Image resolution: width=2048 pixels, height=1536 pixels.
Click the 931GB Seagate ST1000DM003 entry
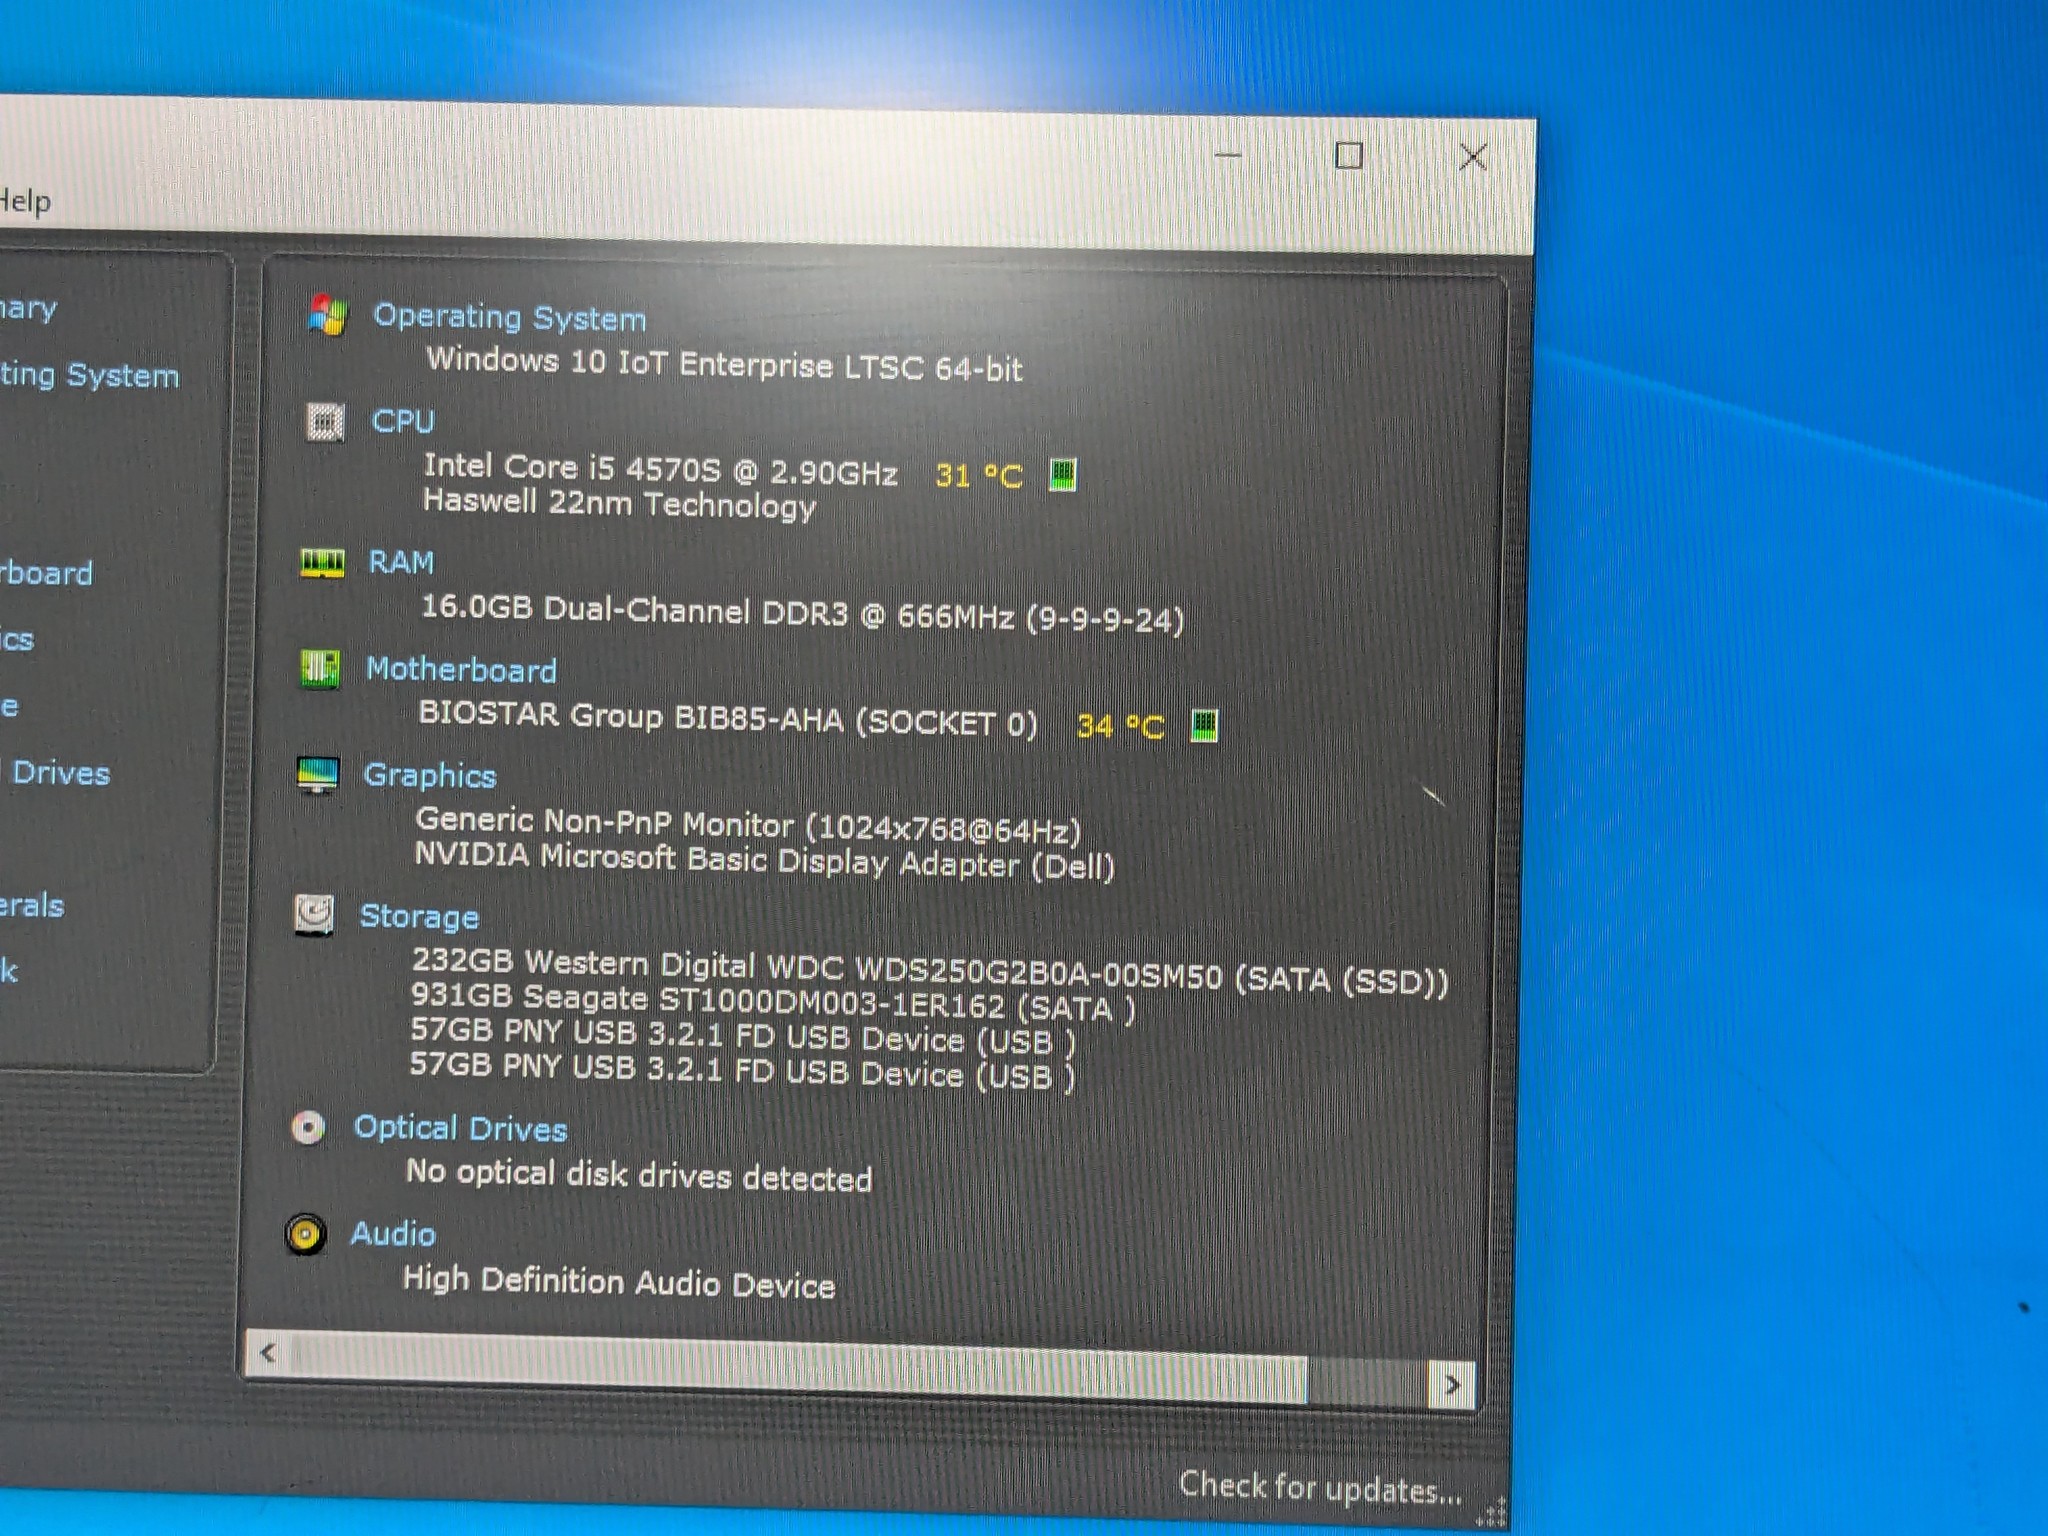[773, 1002]
